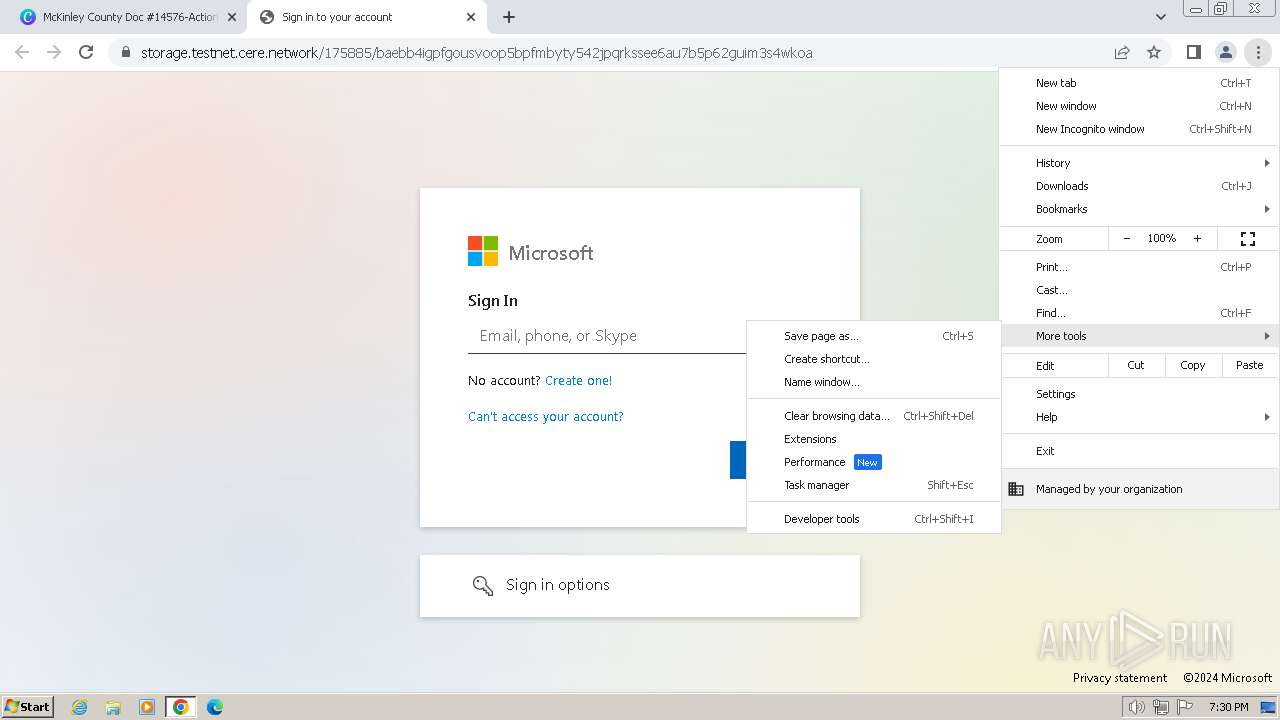The image size is (1280, 720).
Task: Open the Windows Start menu
Action: (x=28, y=707)
